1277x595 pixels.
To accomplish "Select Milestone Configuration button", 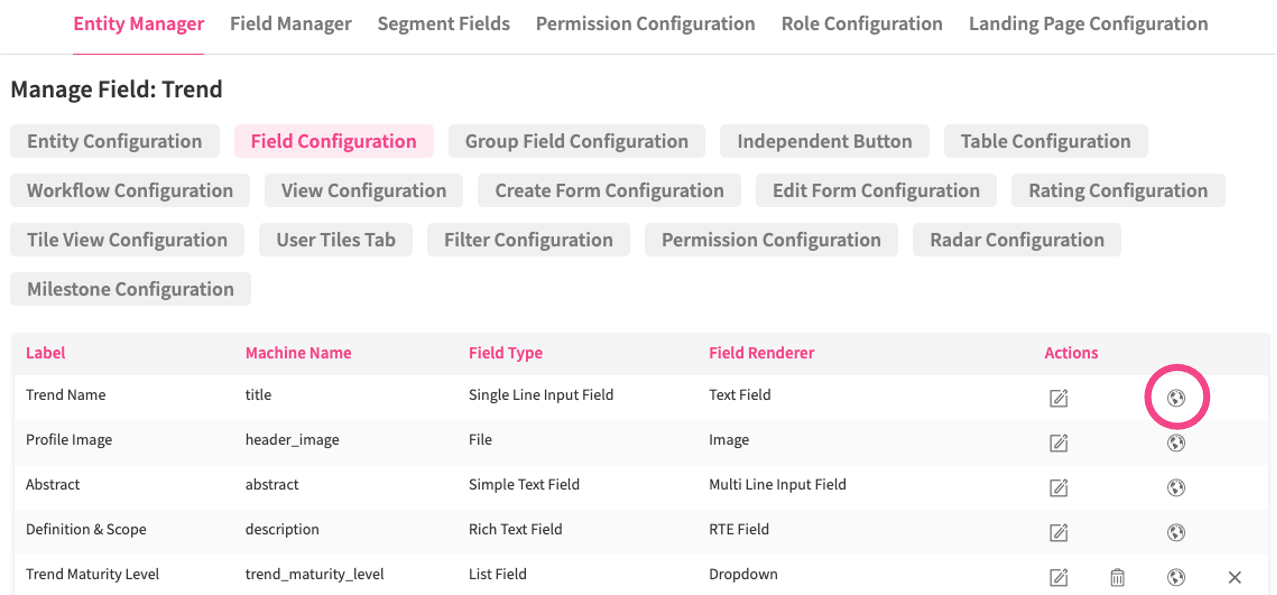I will point(130,289).
